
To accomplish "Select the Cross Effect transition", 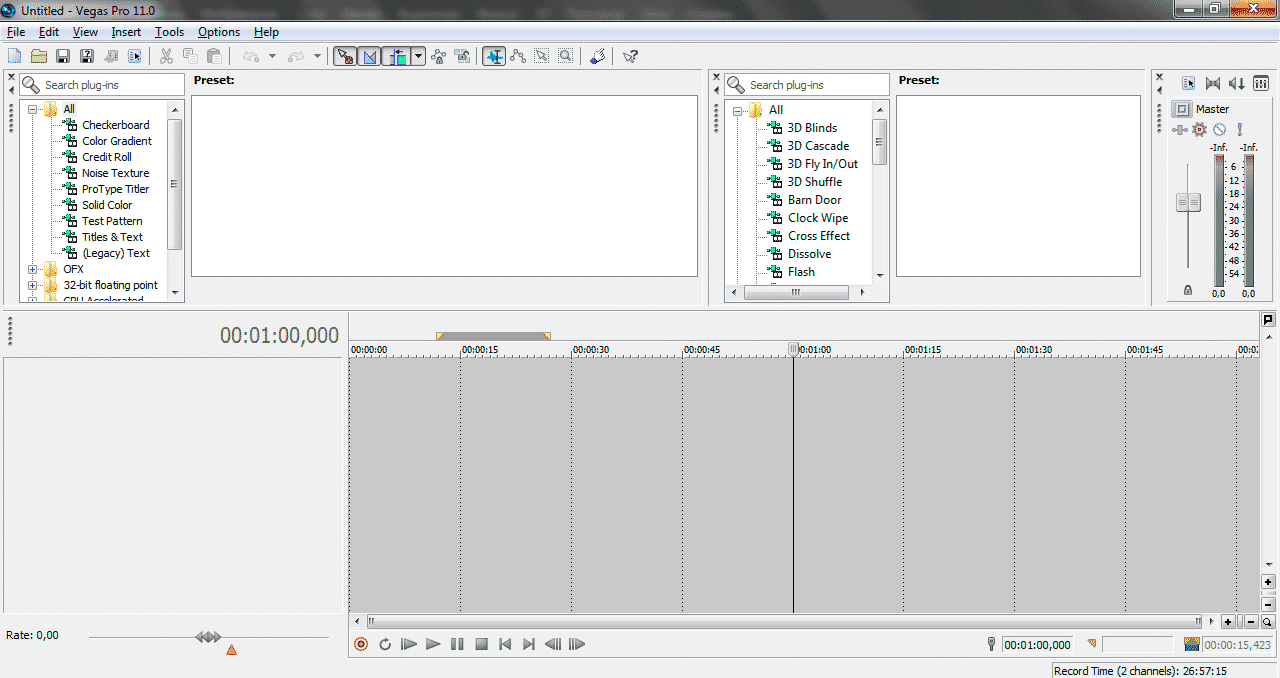I will pyautogui.click(x=818, y=236).
